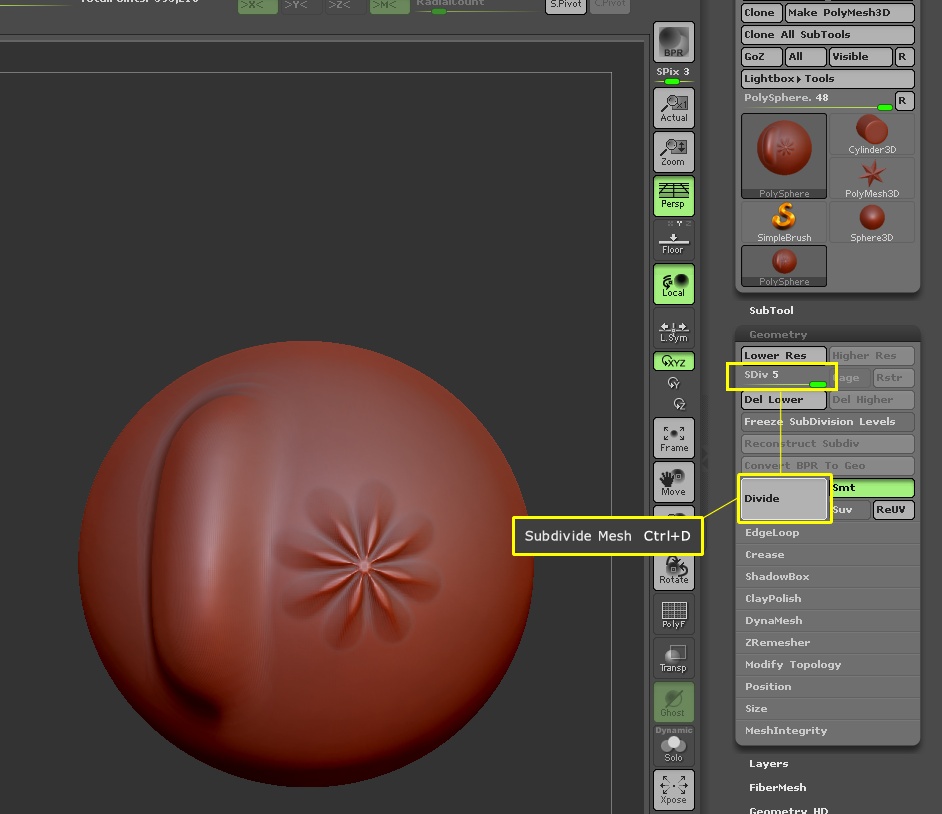Screen dimensions: 942x814
Task: Activate the Zoom magnifier tool
Action: pyautogui.click(x=673, y=152)
